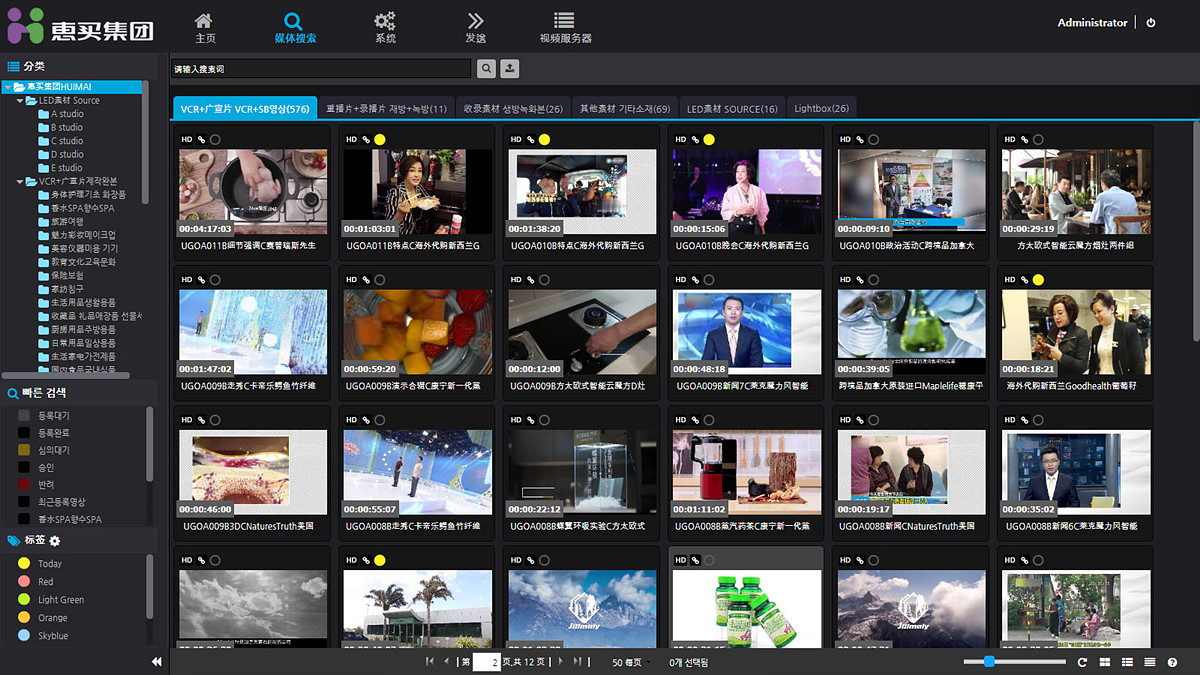Toggle selection circle on UGOA011B细节强调 clip
The height and width of the screenshot is (675, 1200).
[x=216, y=139]
